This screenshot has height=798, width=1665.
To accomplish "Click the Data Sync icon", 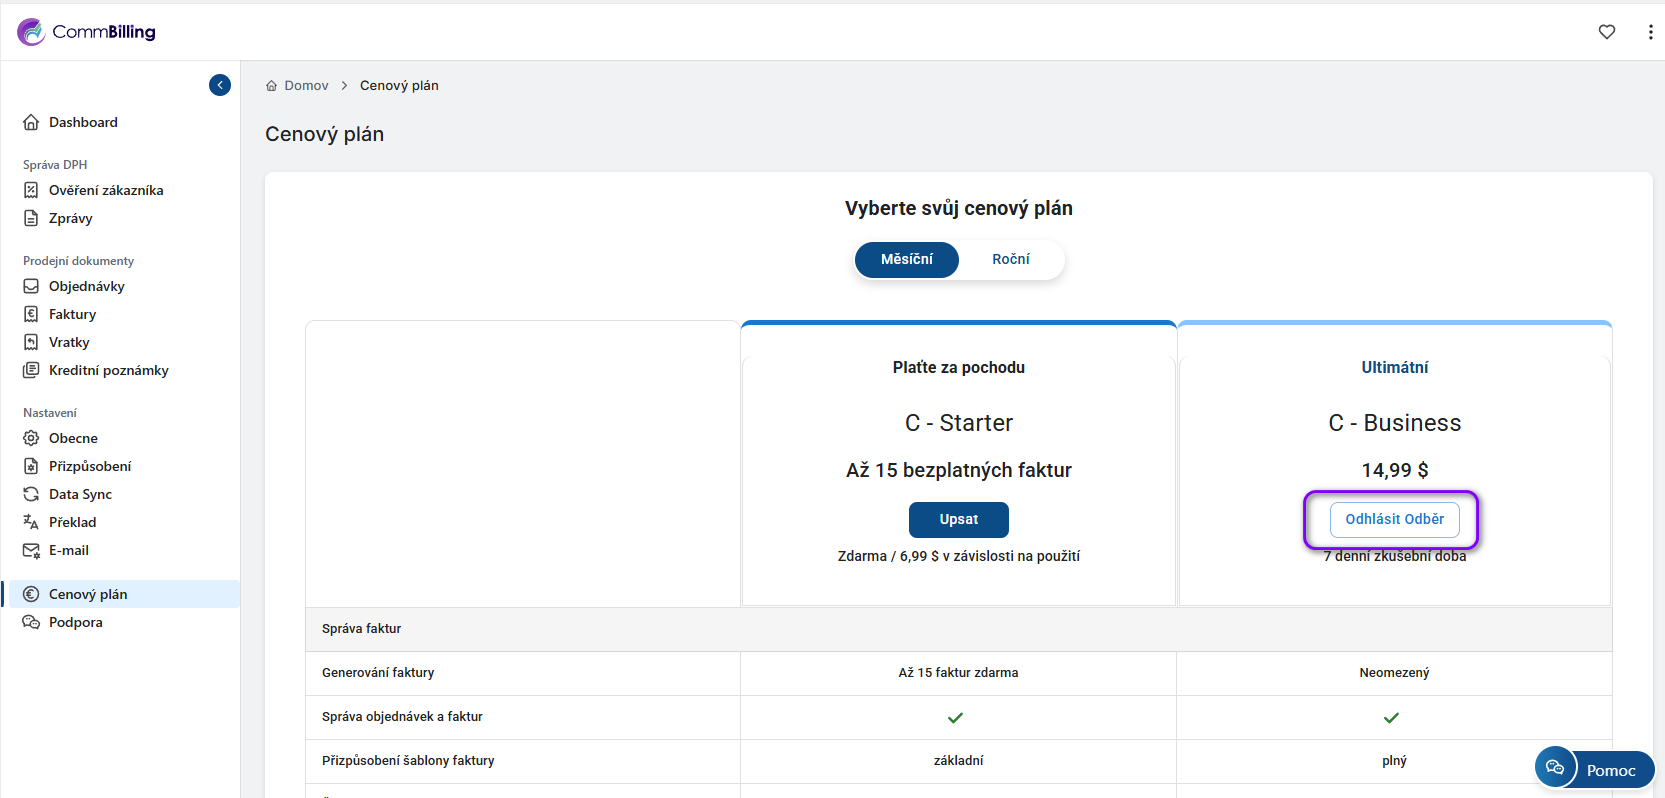I will click(x=31, y=494).
